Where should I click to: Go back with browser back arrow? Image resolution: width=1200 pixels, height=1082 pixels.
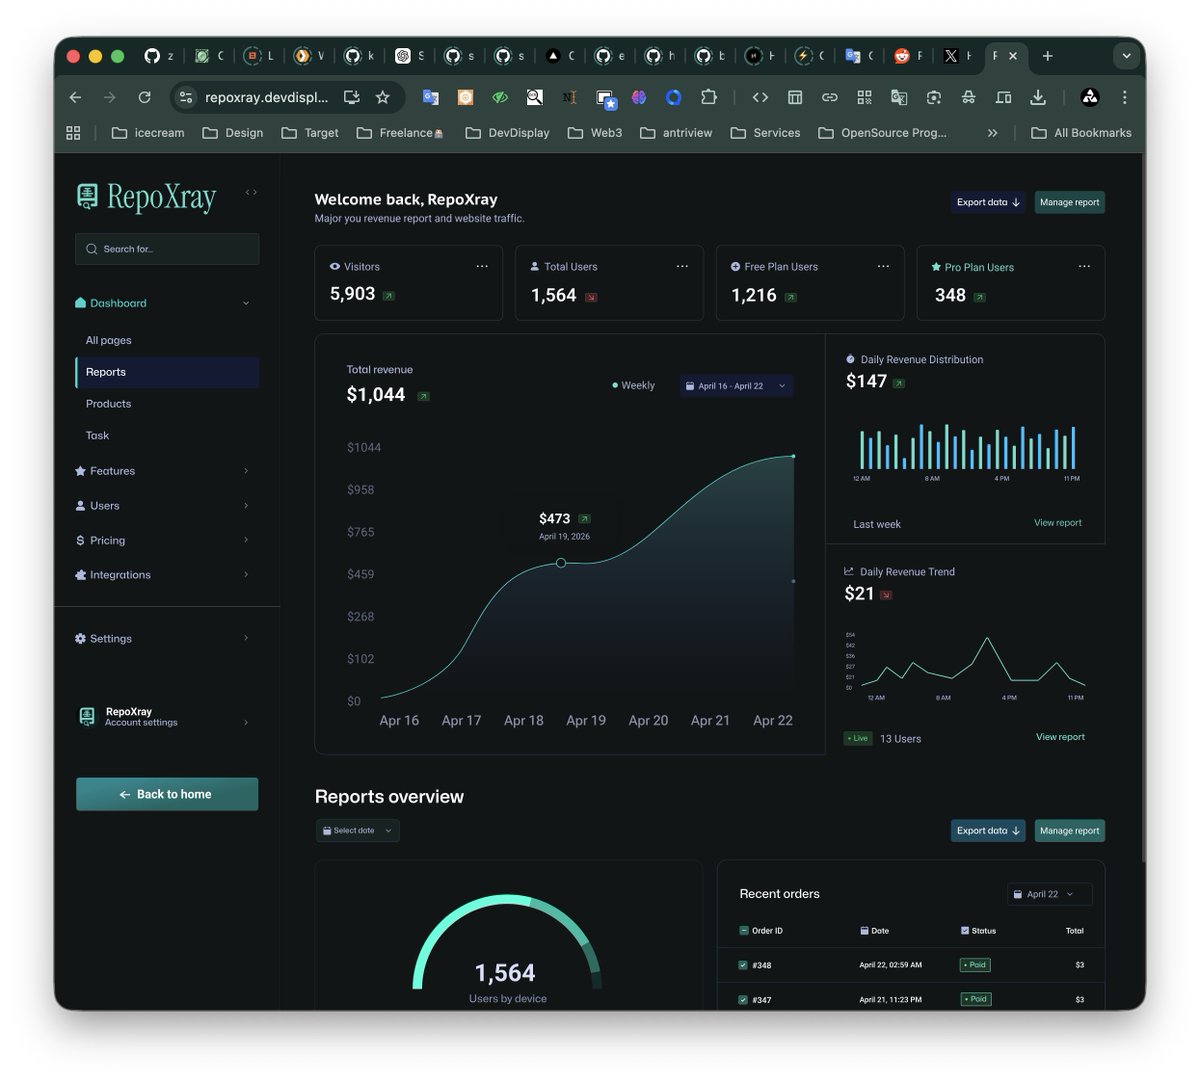pos(75,97)
